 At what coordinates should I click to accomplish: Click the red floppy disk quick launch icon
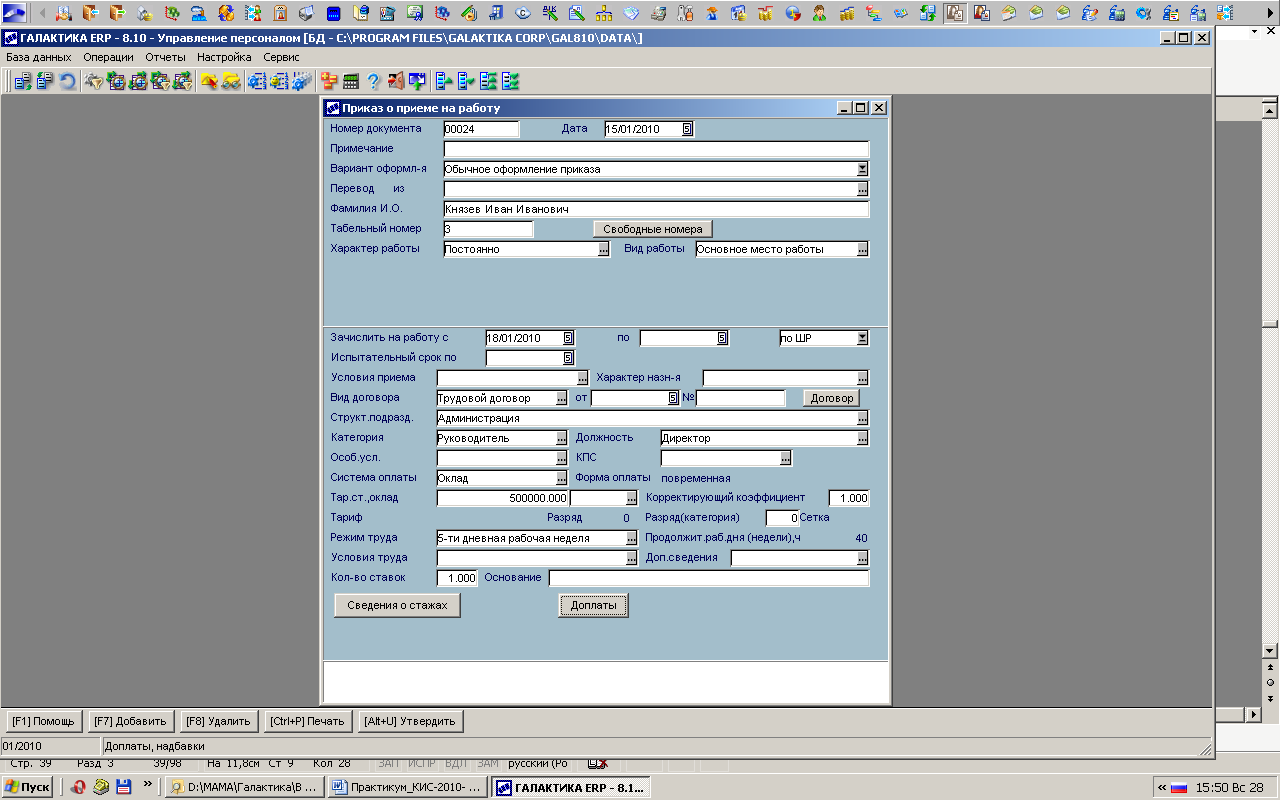[x=124, y=787]
